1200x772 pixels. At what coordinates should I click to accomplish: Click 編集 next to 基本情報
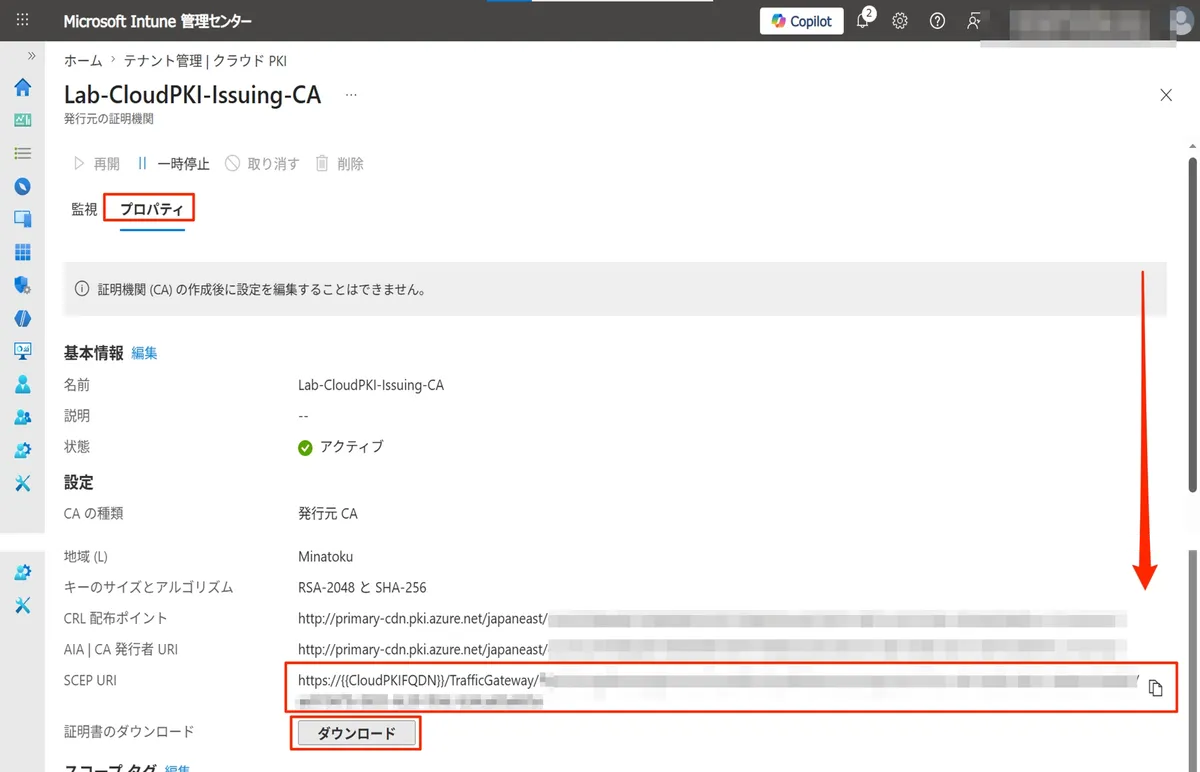point(144,353)
